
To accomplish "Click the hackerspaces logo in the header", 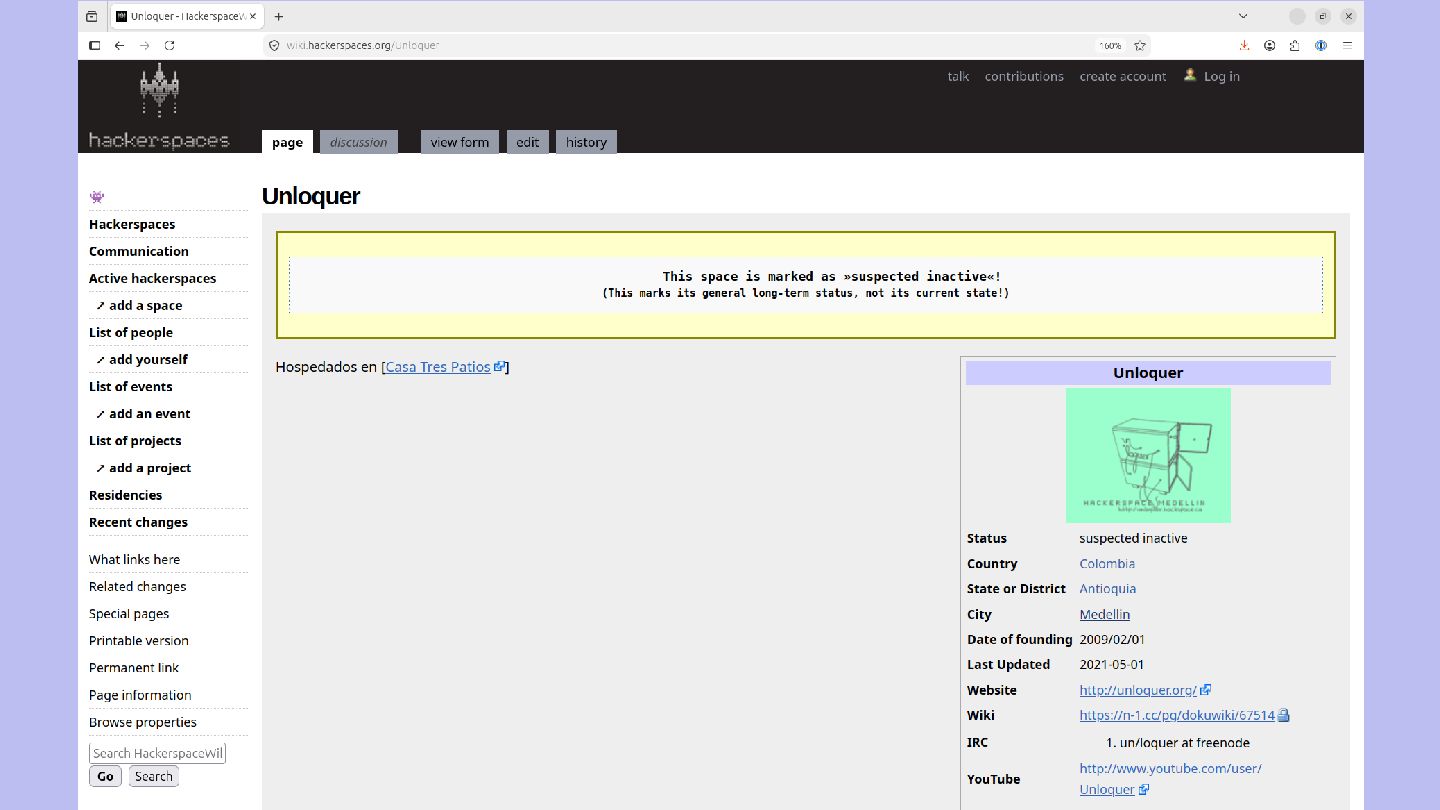I will point(159,107).
